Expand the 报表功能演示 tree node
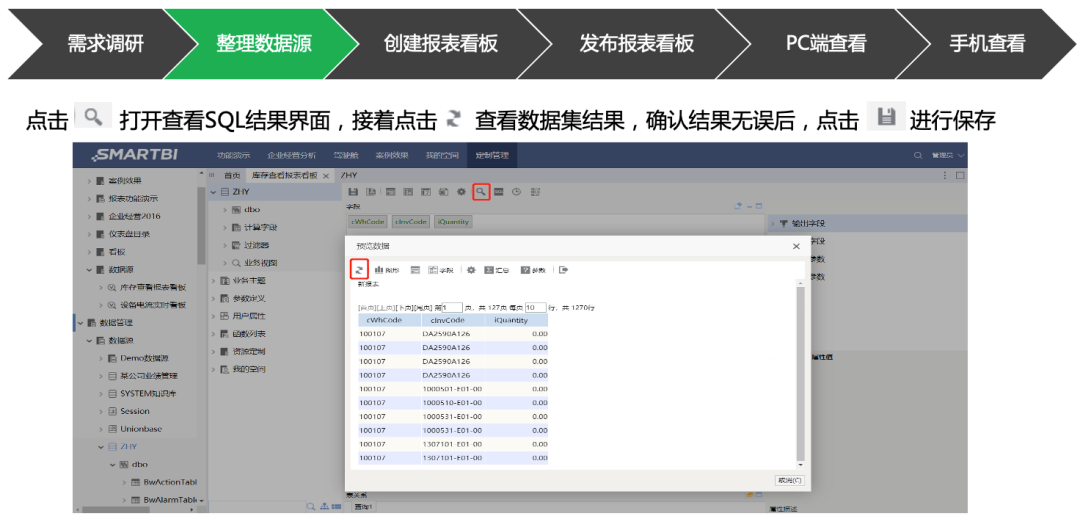This screenshot has width=1080, height=516. (x=89, y=198)
